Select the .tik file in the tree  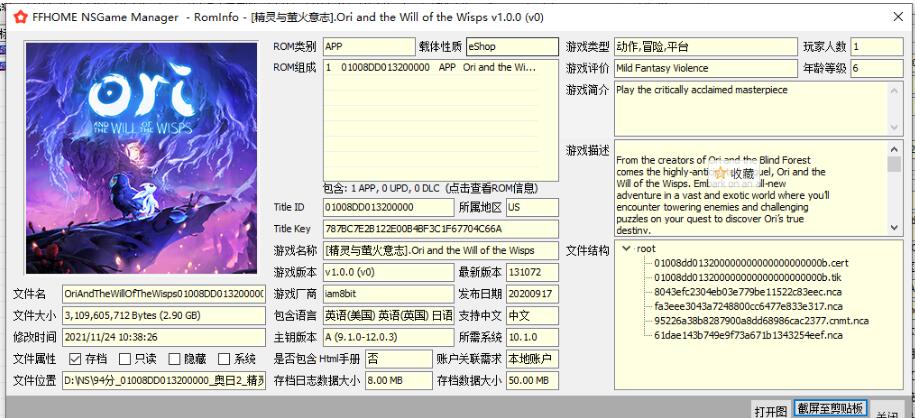(749, 277)
